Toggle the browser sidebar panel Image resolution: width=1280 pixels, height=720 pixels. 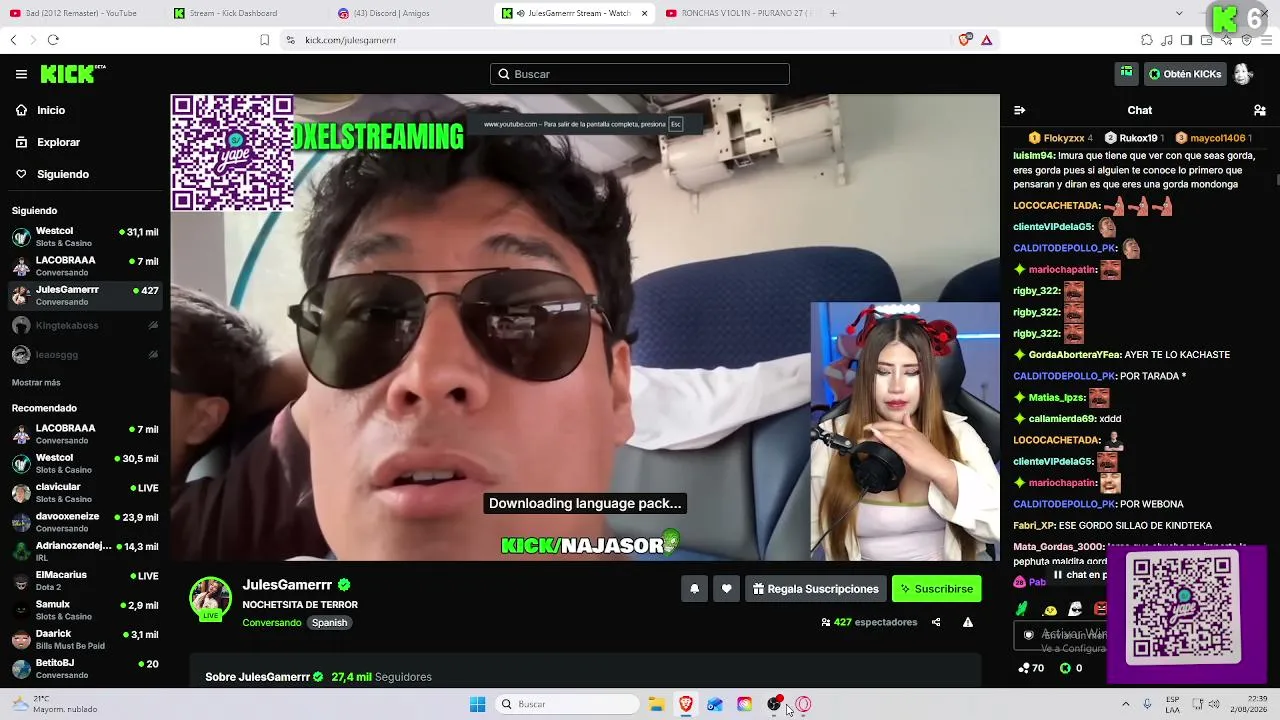tap(1186, 40)
